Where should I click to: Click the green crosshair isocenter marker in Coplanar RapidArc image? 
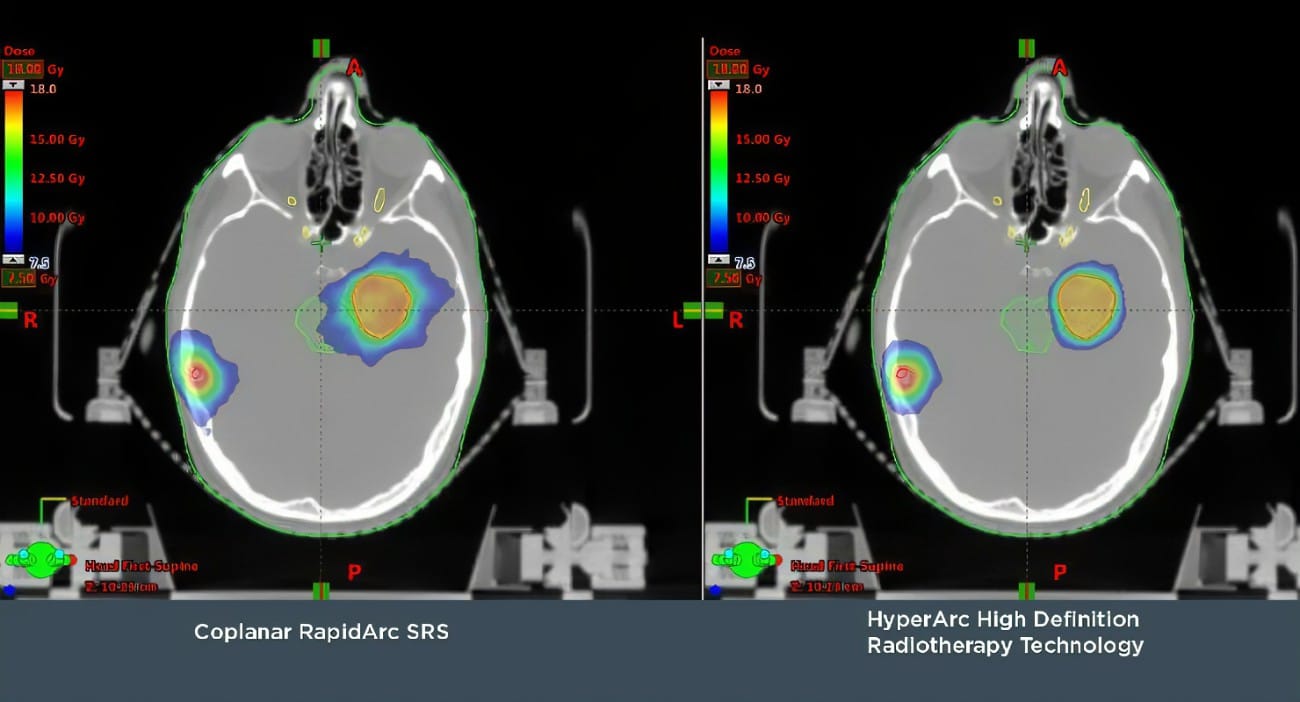point(319,241)
